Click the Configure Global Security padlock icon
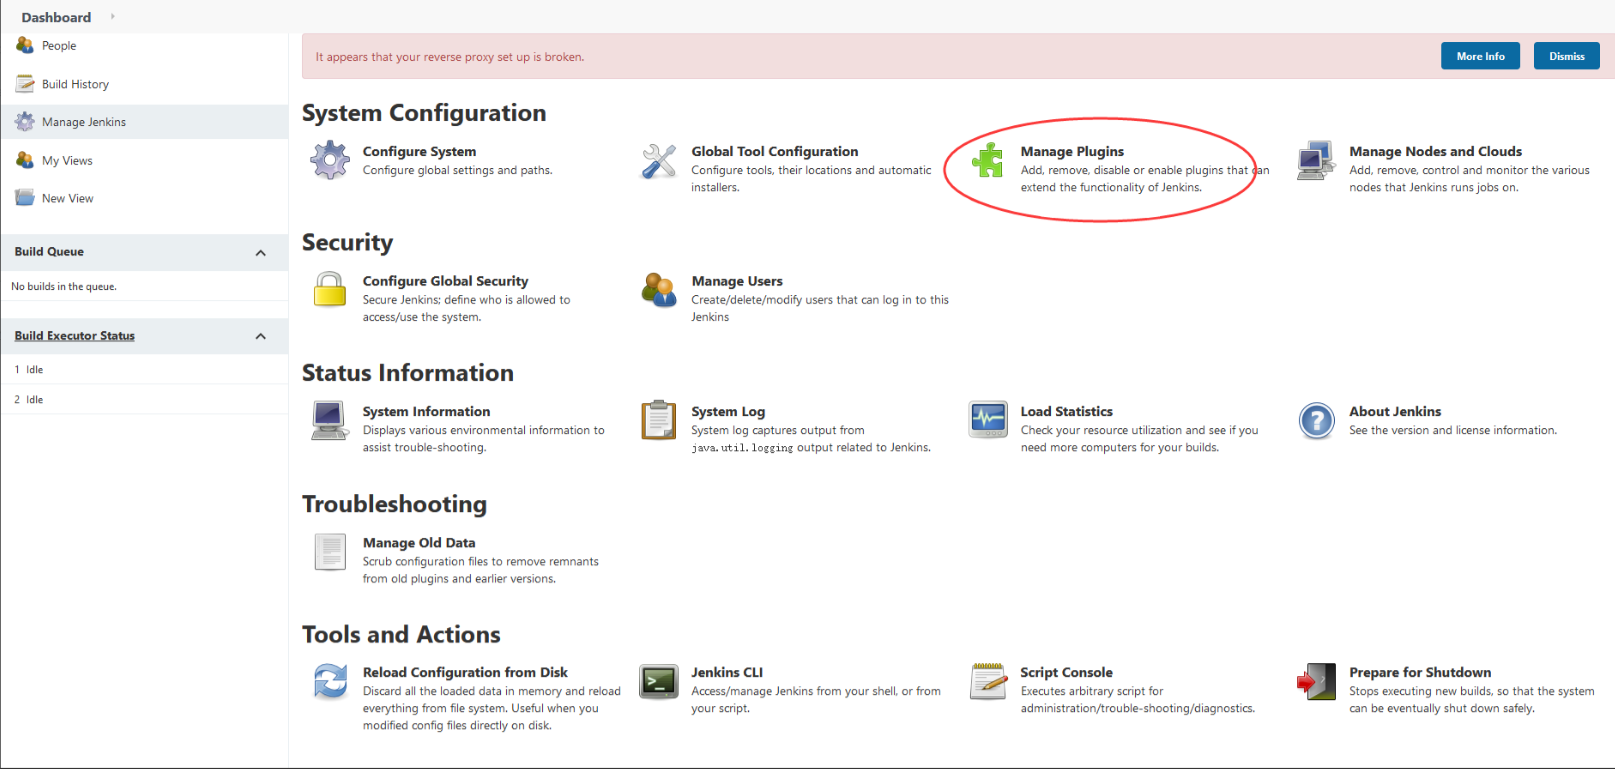1615x769 pixels. (330, 290)
